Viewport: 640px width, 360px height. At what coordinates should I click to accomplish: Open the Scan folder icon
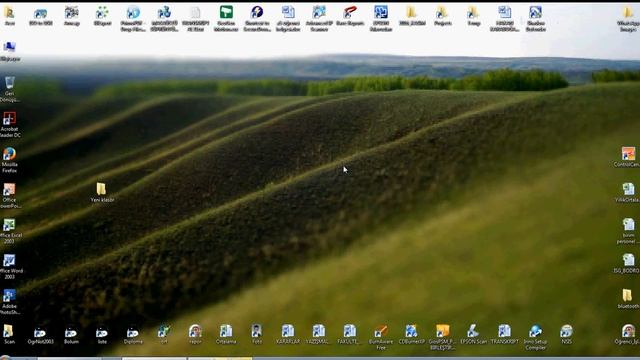pos(9,334)
